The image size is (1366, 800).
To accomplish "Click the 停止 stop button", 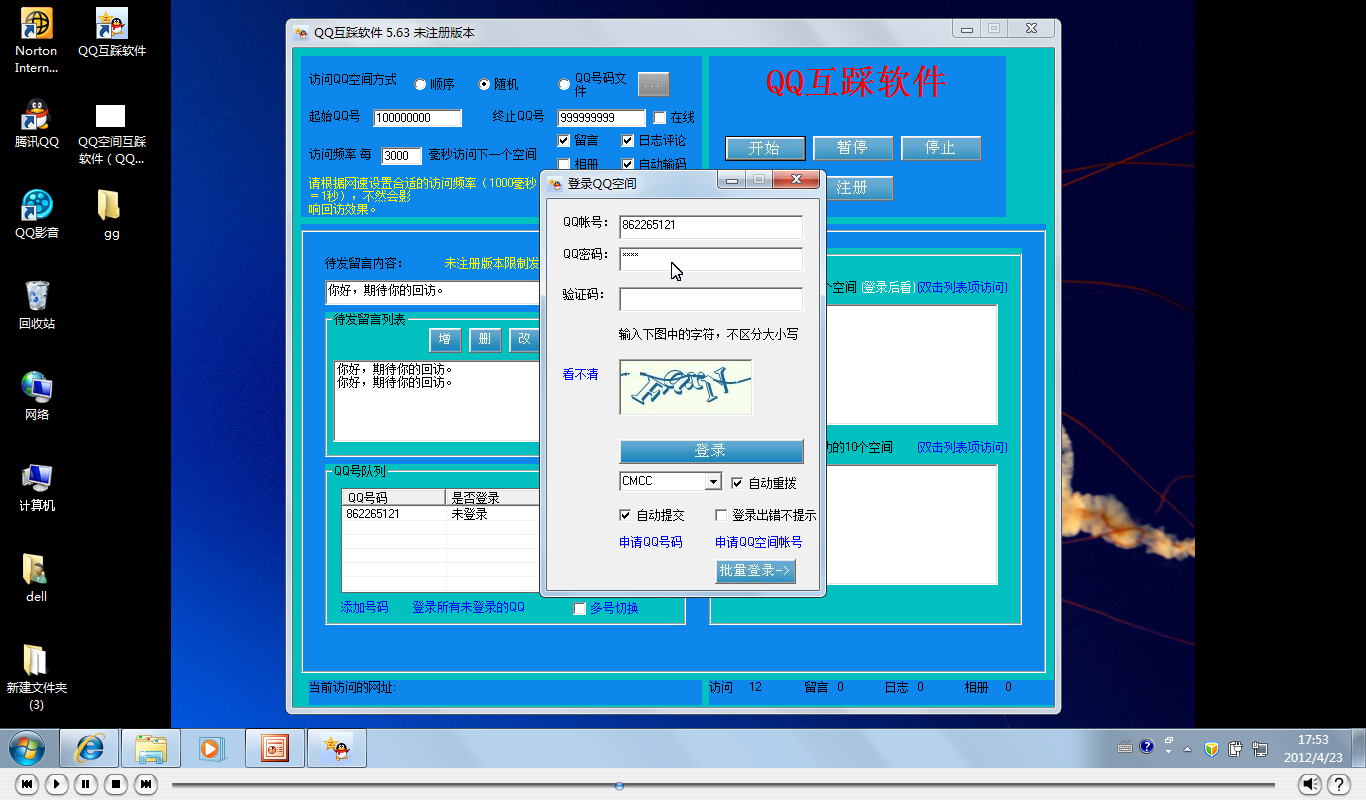I will click(940, 148).
